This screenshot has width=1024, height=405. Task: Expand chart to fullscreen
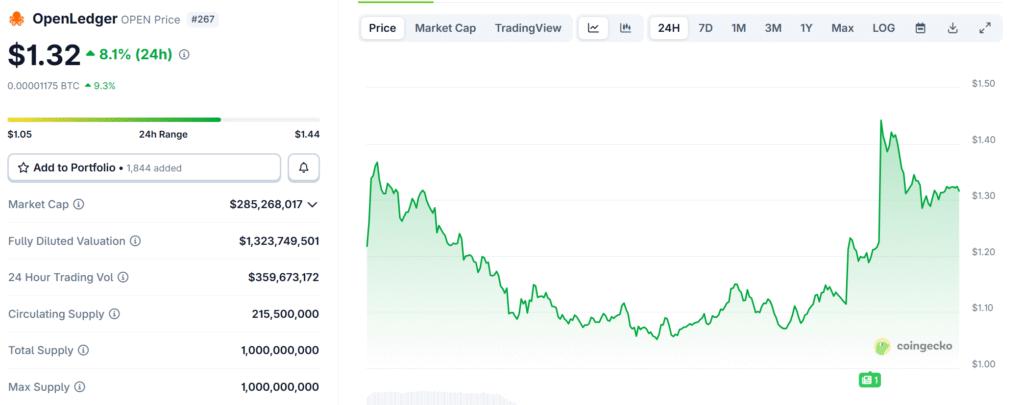[x=985, y=28]
